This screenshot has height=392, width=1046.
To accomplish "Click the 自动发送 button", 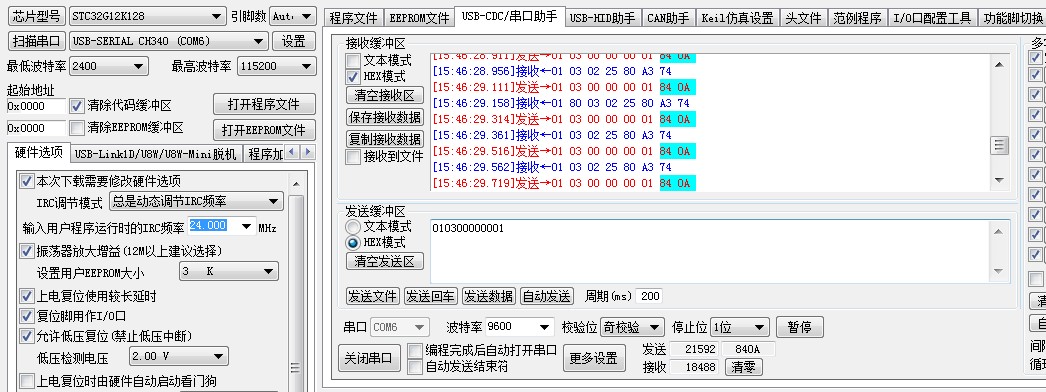I will point(547,296).
